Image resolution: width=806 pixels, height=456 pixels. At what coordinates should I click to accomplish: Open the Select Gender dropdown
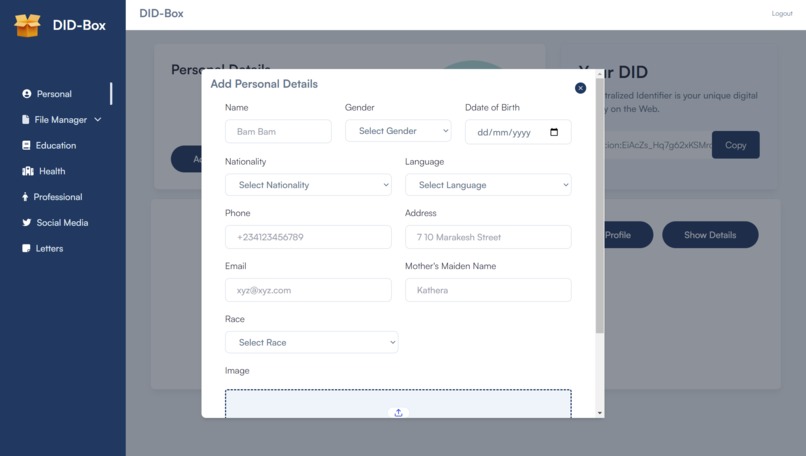point(398,131)
